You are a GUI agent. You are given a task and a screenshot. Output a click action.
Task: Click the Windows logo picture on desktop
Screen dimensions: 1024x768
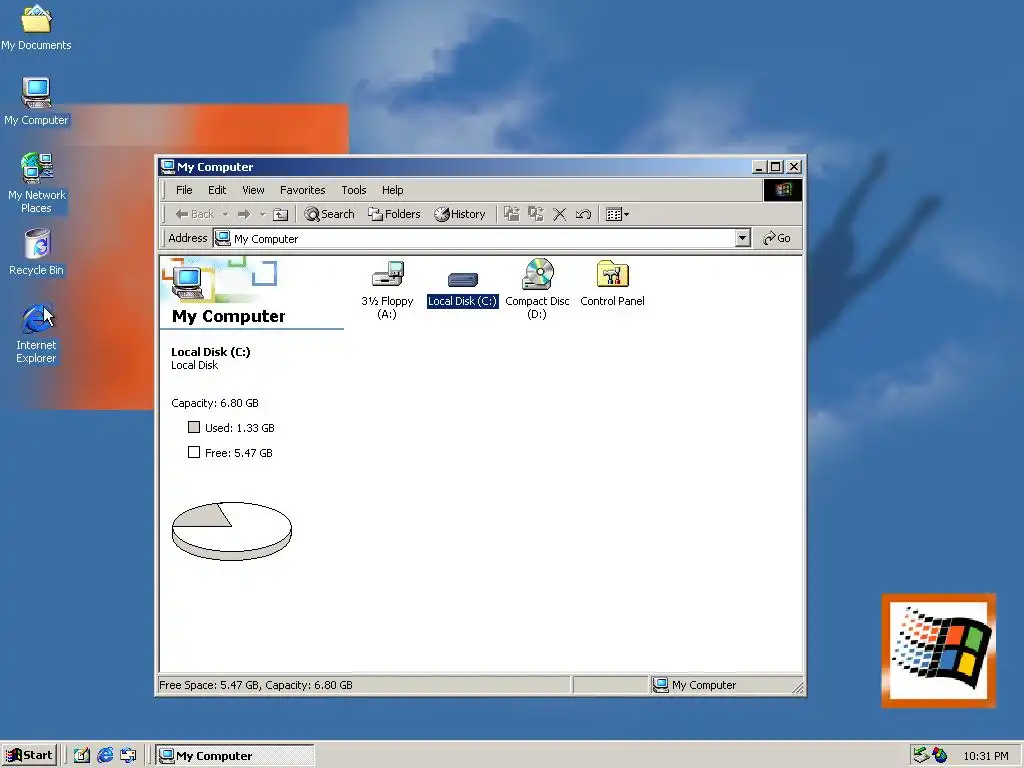point(938,650)
